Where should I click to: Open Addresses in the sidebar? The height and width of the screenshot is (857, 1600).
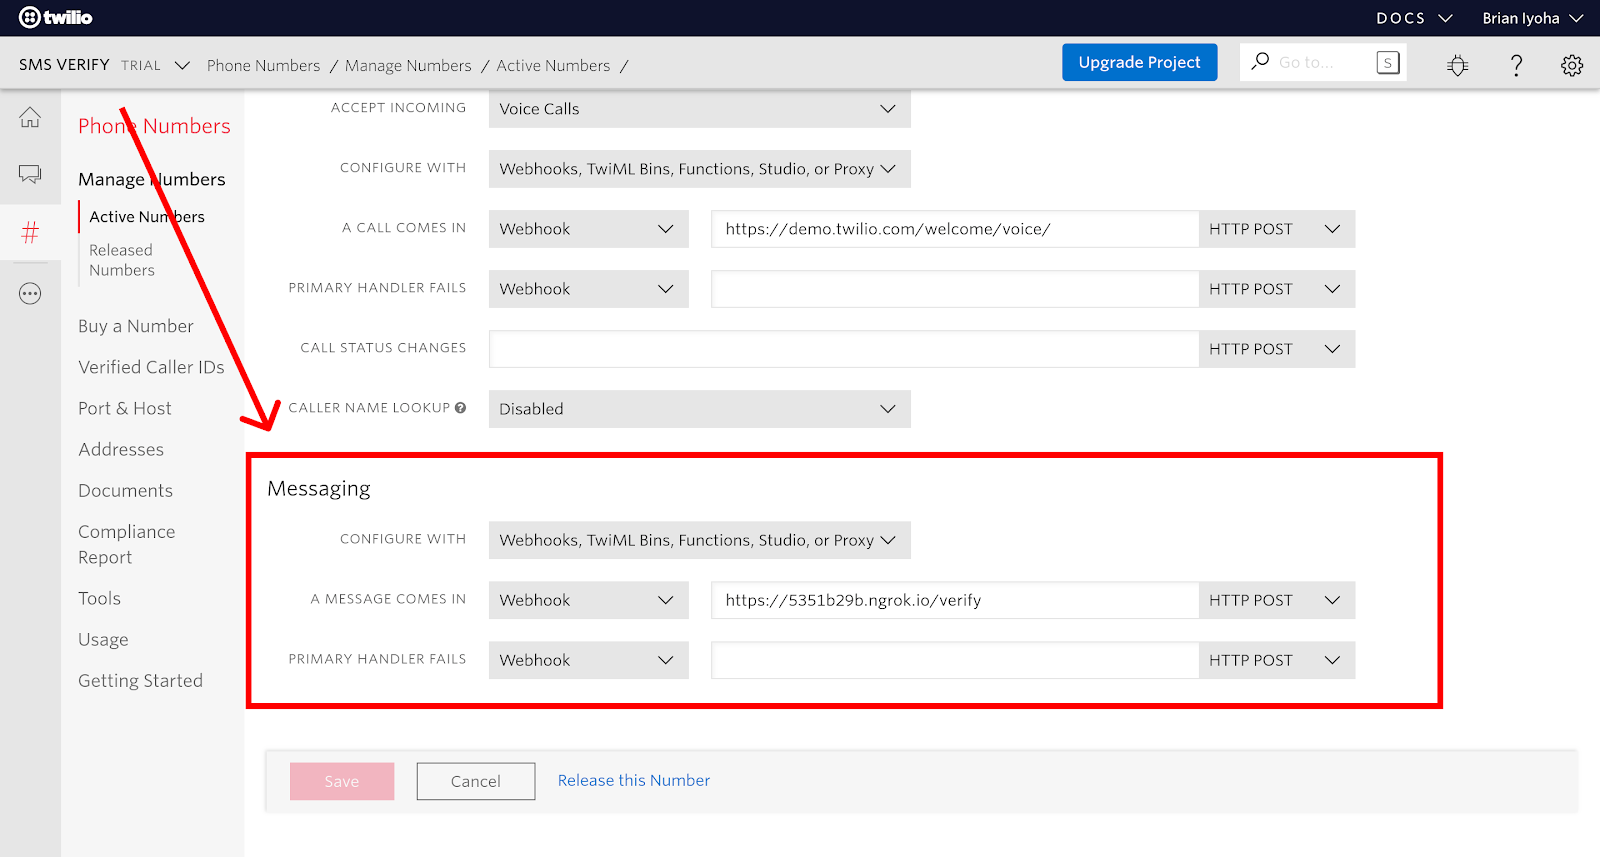click(121, 449)
